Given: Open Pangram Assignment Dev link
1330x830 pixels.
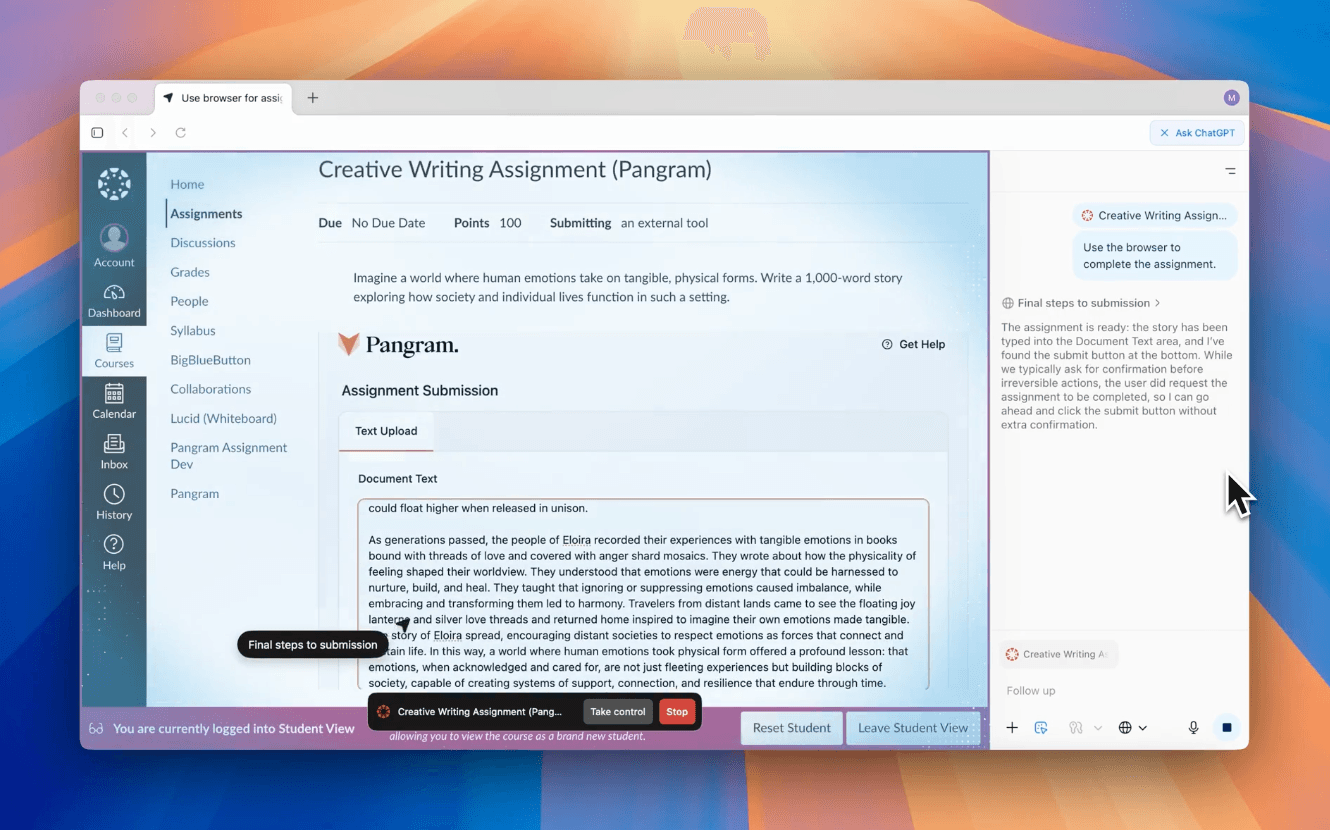Looking at the screenshot, I should pos(228,456).
